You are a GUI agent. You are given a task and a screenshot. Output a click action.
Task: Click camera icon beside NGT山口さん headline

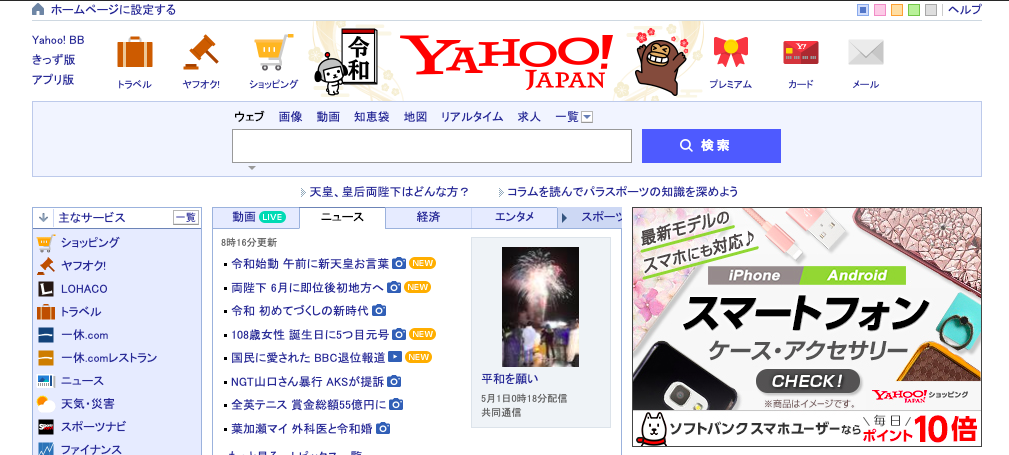tap(394, 382)
